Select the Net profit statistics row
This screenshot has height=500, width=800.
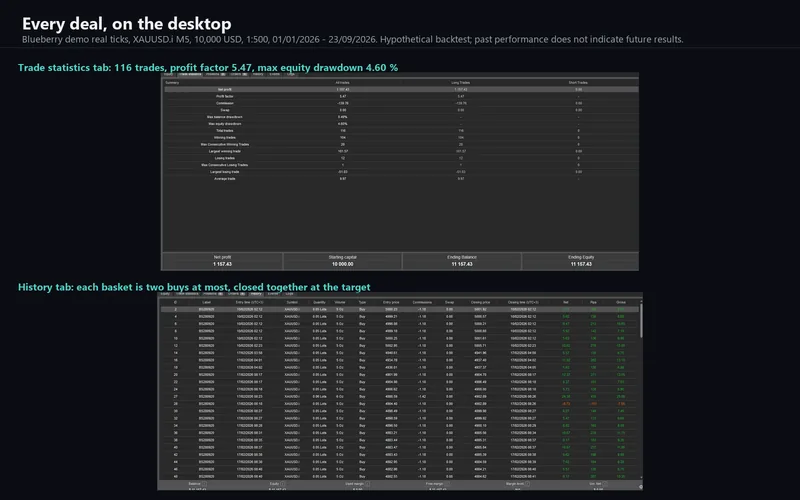click(x=401, y=89)
